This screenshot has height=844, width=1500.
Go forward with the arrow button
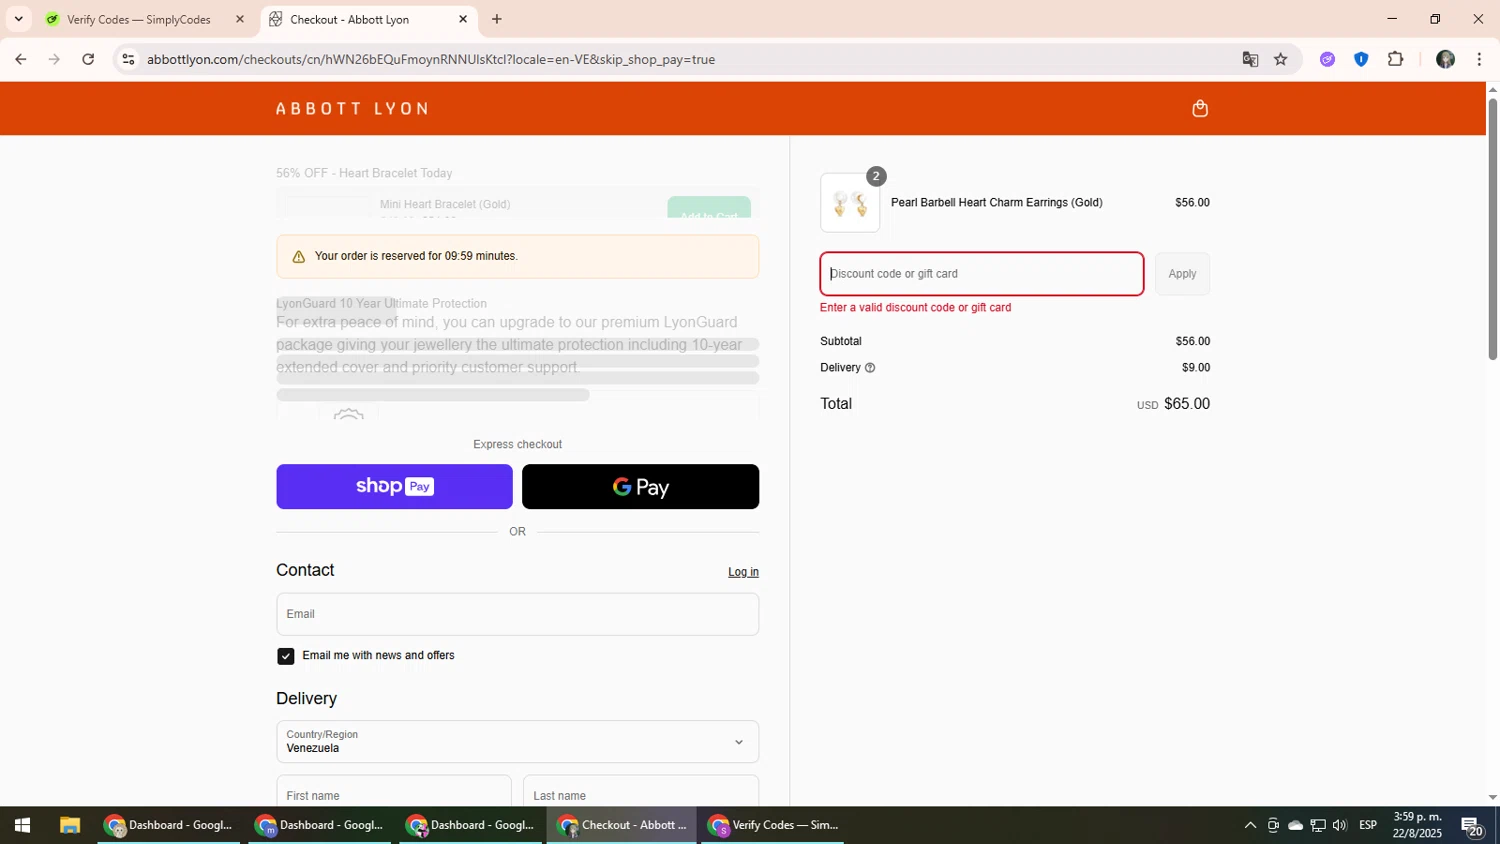tap(54, 59)
